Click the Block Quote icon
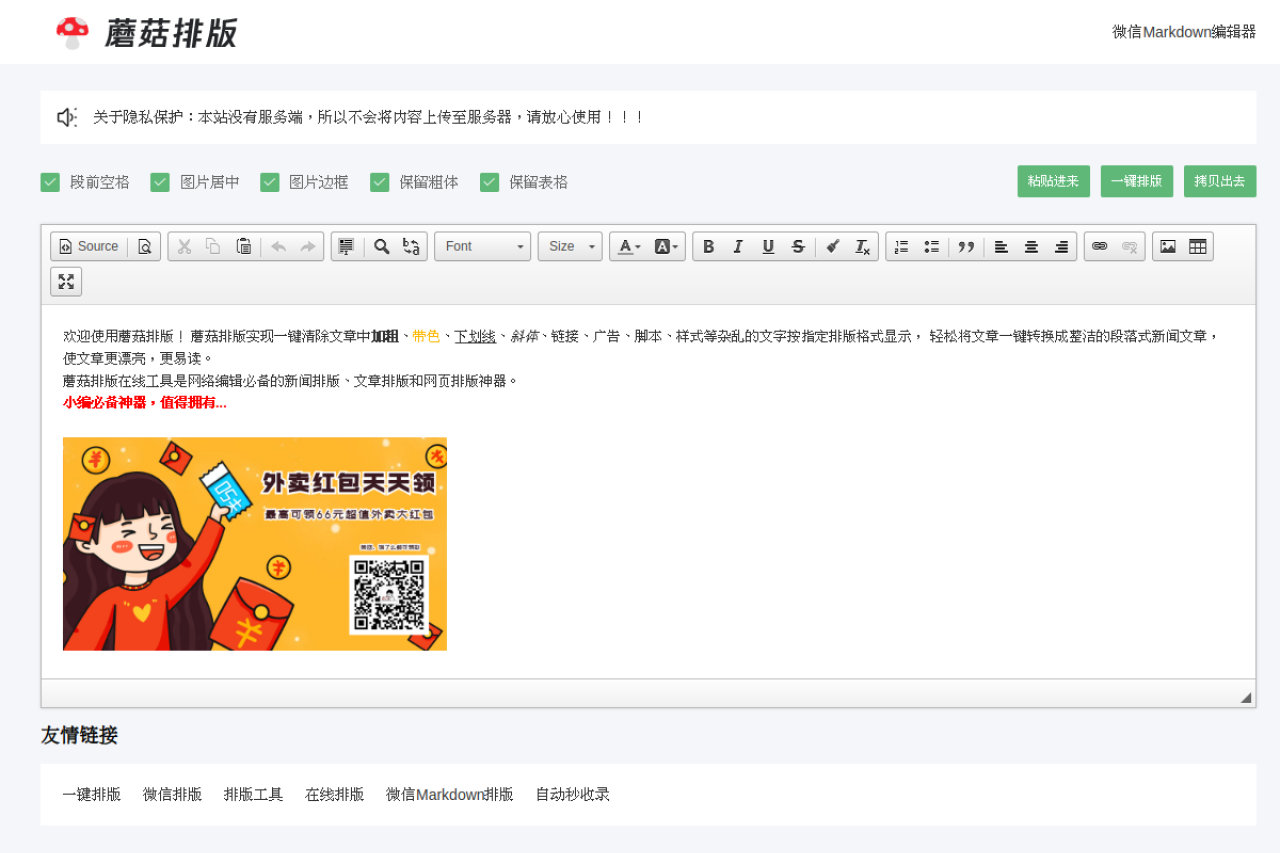 [x=966, y=246]
